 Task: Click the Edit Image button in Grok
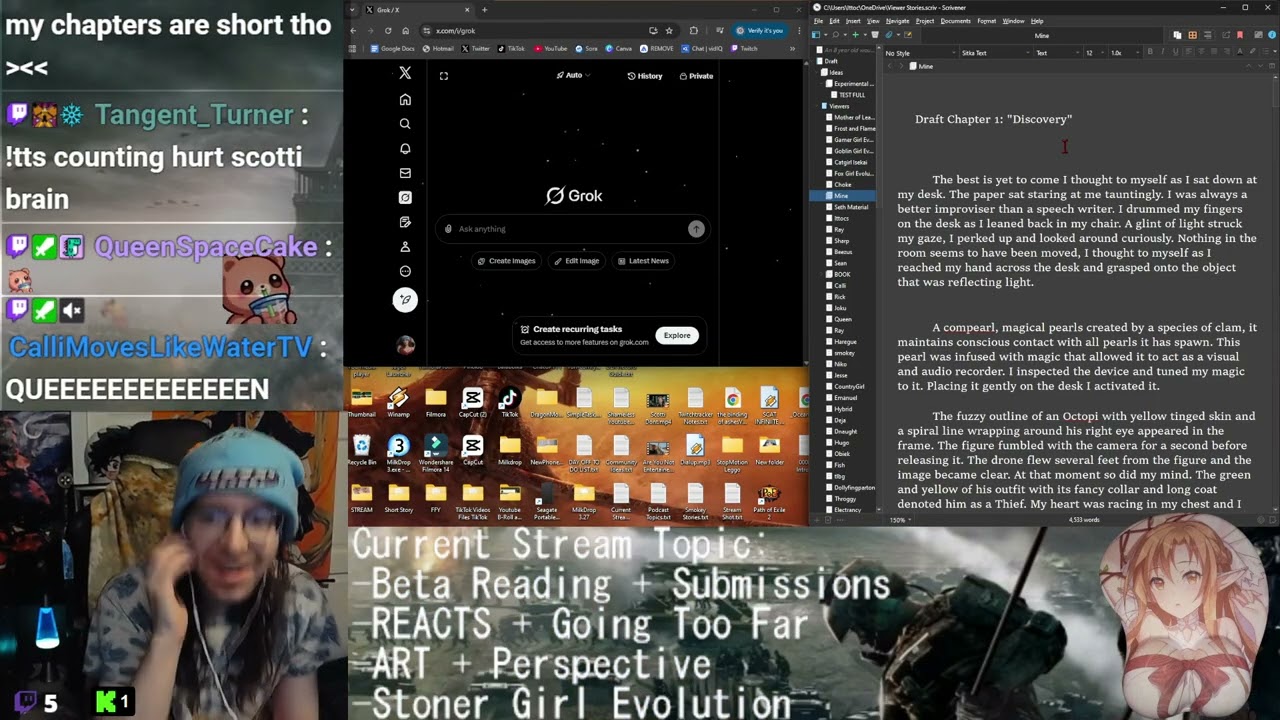(x=577, y=261)
